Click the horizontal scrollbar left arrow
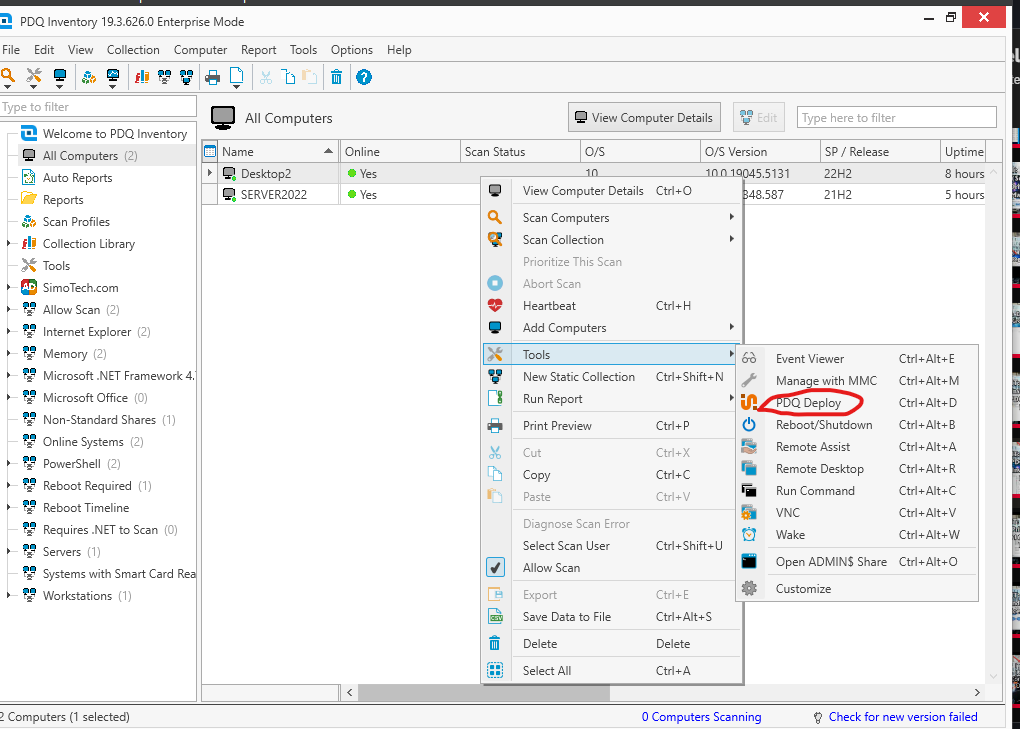The width and height of the screenshot is (1020, 729). pyautogui.click(x=349, y=693)
